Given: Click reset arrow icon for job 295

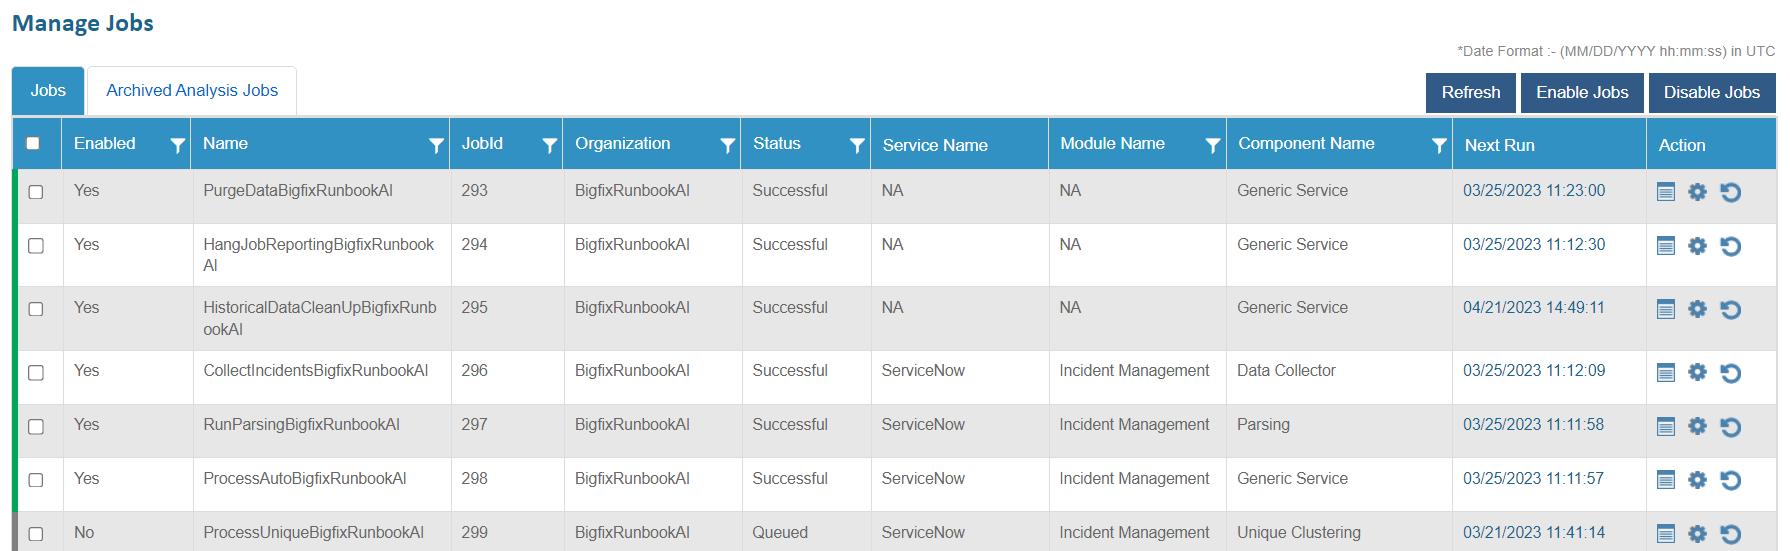Looking at the screenshot, I should pyautogui.click(x=1730, y=310).
